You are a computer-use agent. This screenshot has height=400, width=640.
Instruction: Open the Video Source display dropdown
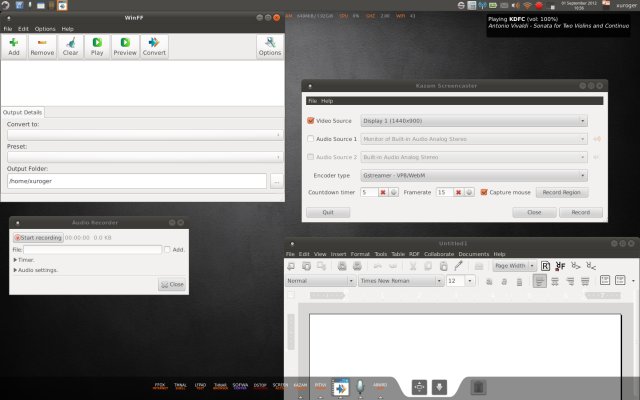(x=474, y=121)
